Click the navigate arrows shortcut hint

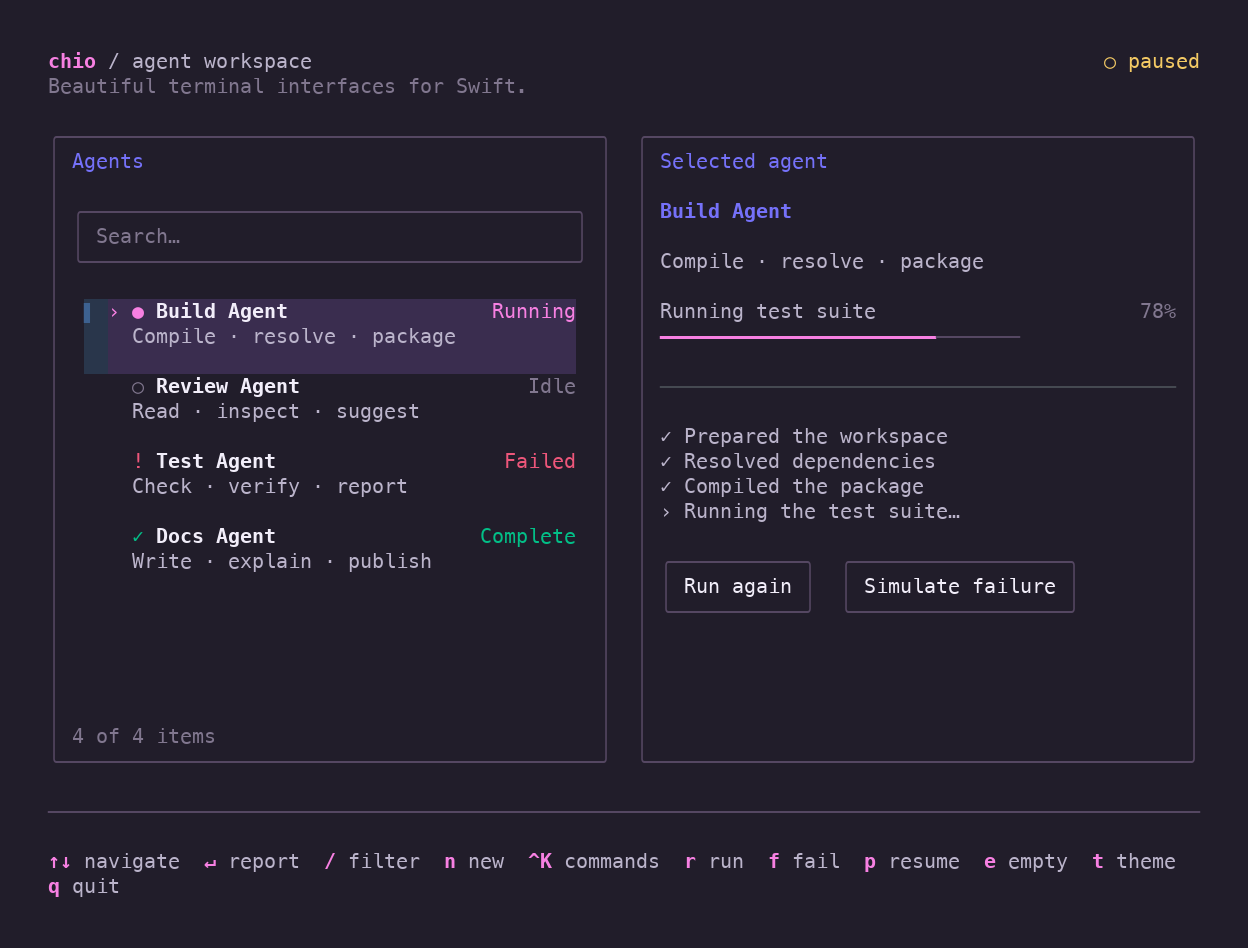[114, 862]
